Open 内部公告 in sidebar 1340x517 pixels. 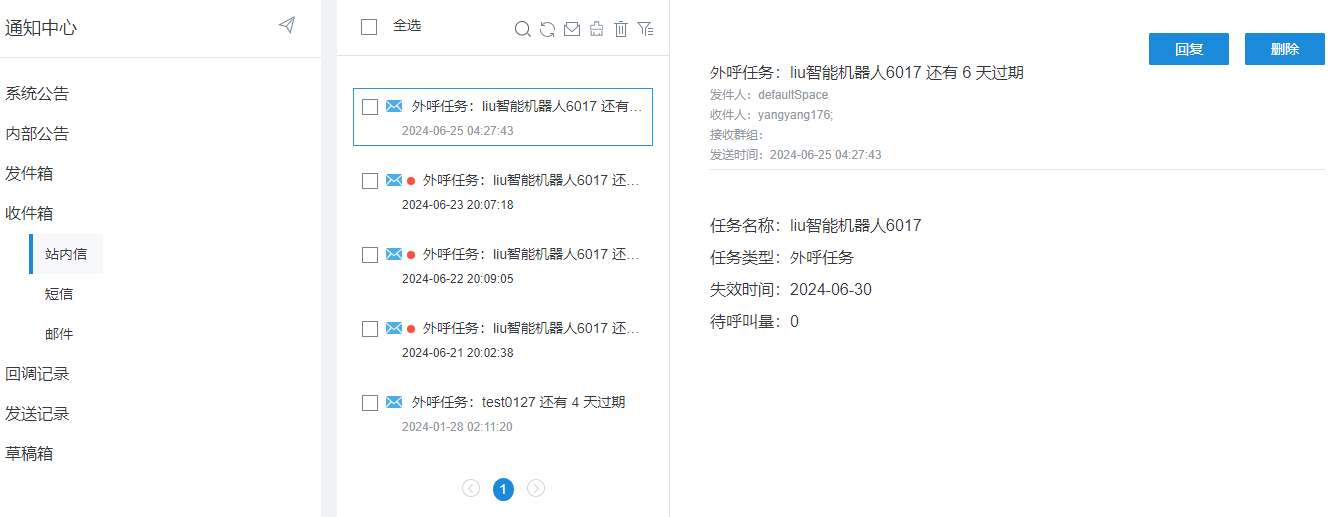(x=37, y=134)
